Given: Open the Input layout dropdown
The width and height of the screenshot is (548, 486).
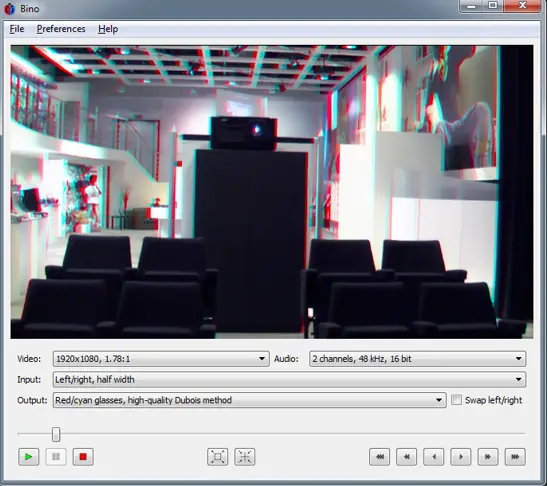Looking at the screenshot, I should click(x=289, y=379).
